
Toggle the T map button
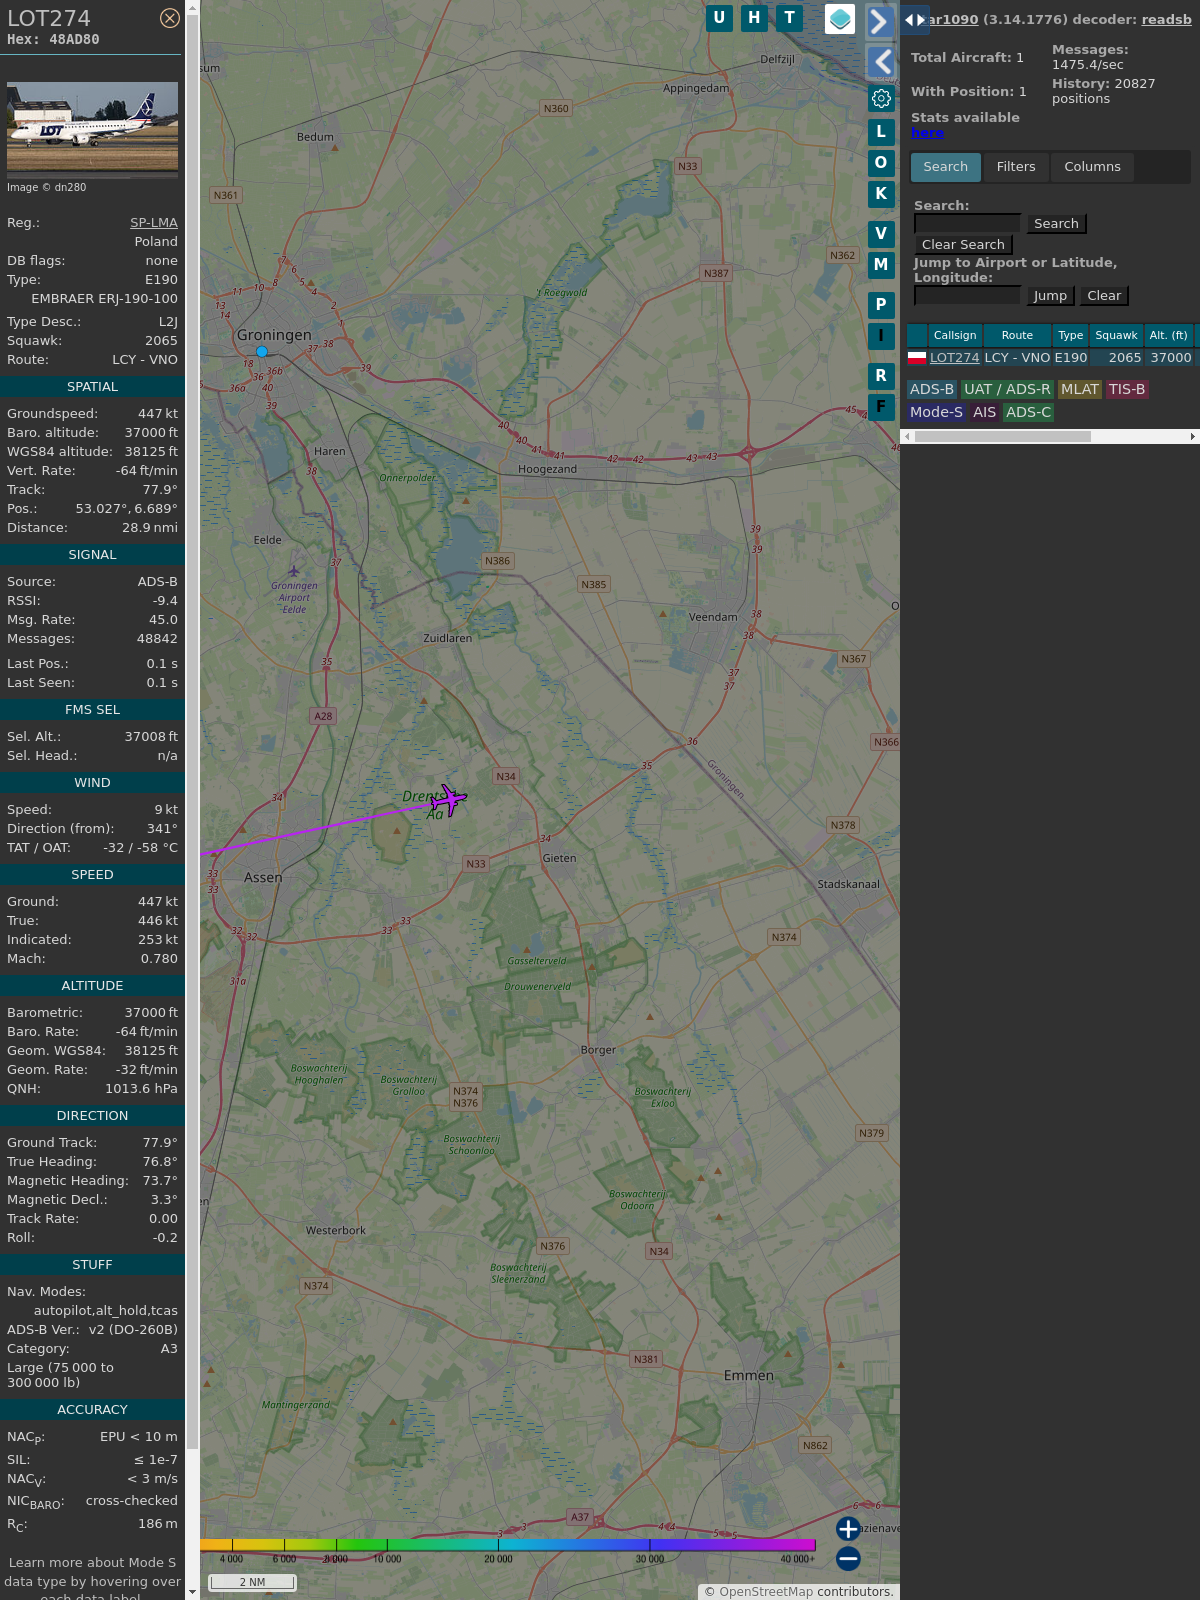coord(790,18)
